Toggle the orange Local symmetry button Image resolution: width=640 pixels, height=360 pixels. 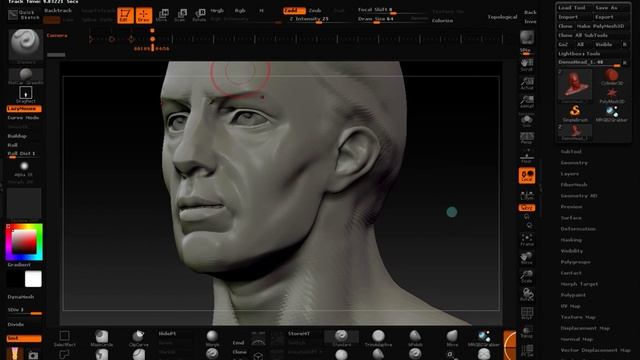527,176
